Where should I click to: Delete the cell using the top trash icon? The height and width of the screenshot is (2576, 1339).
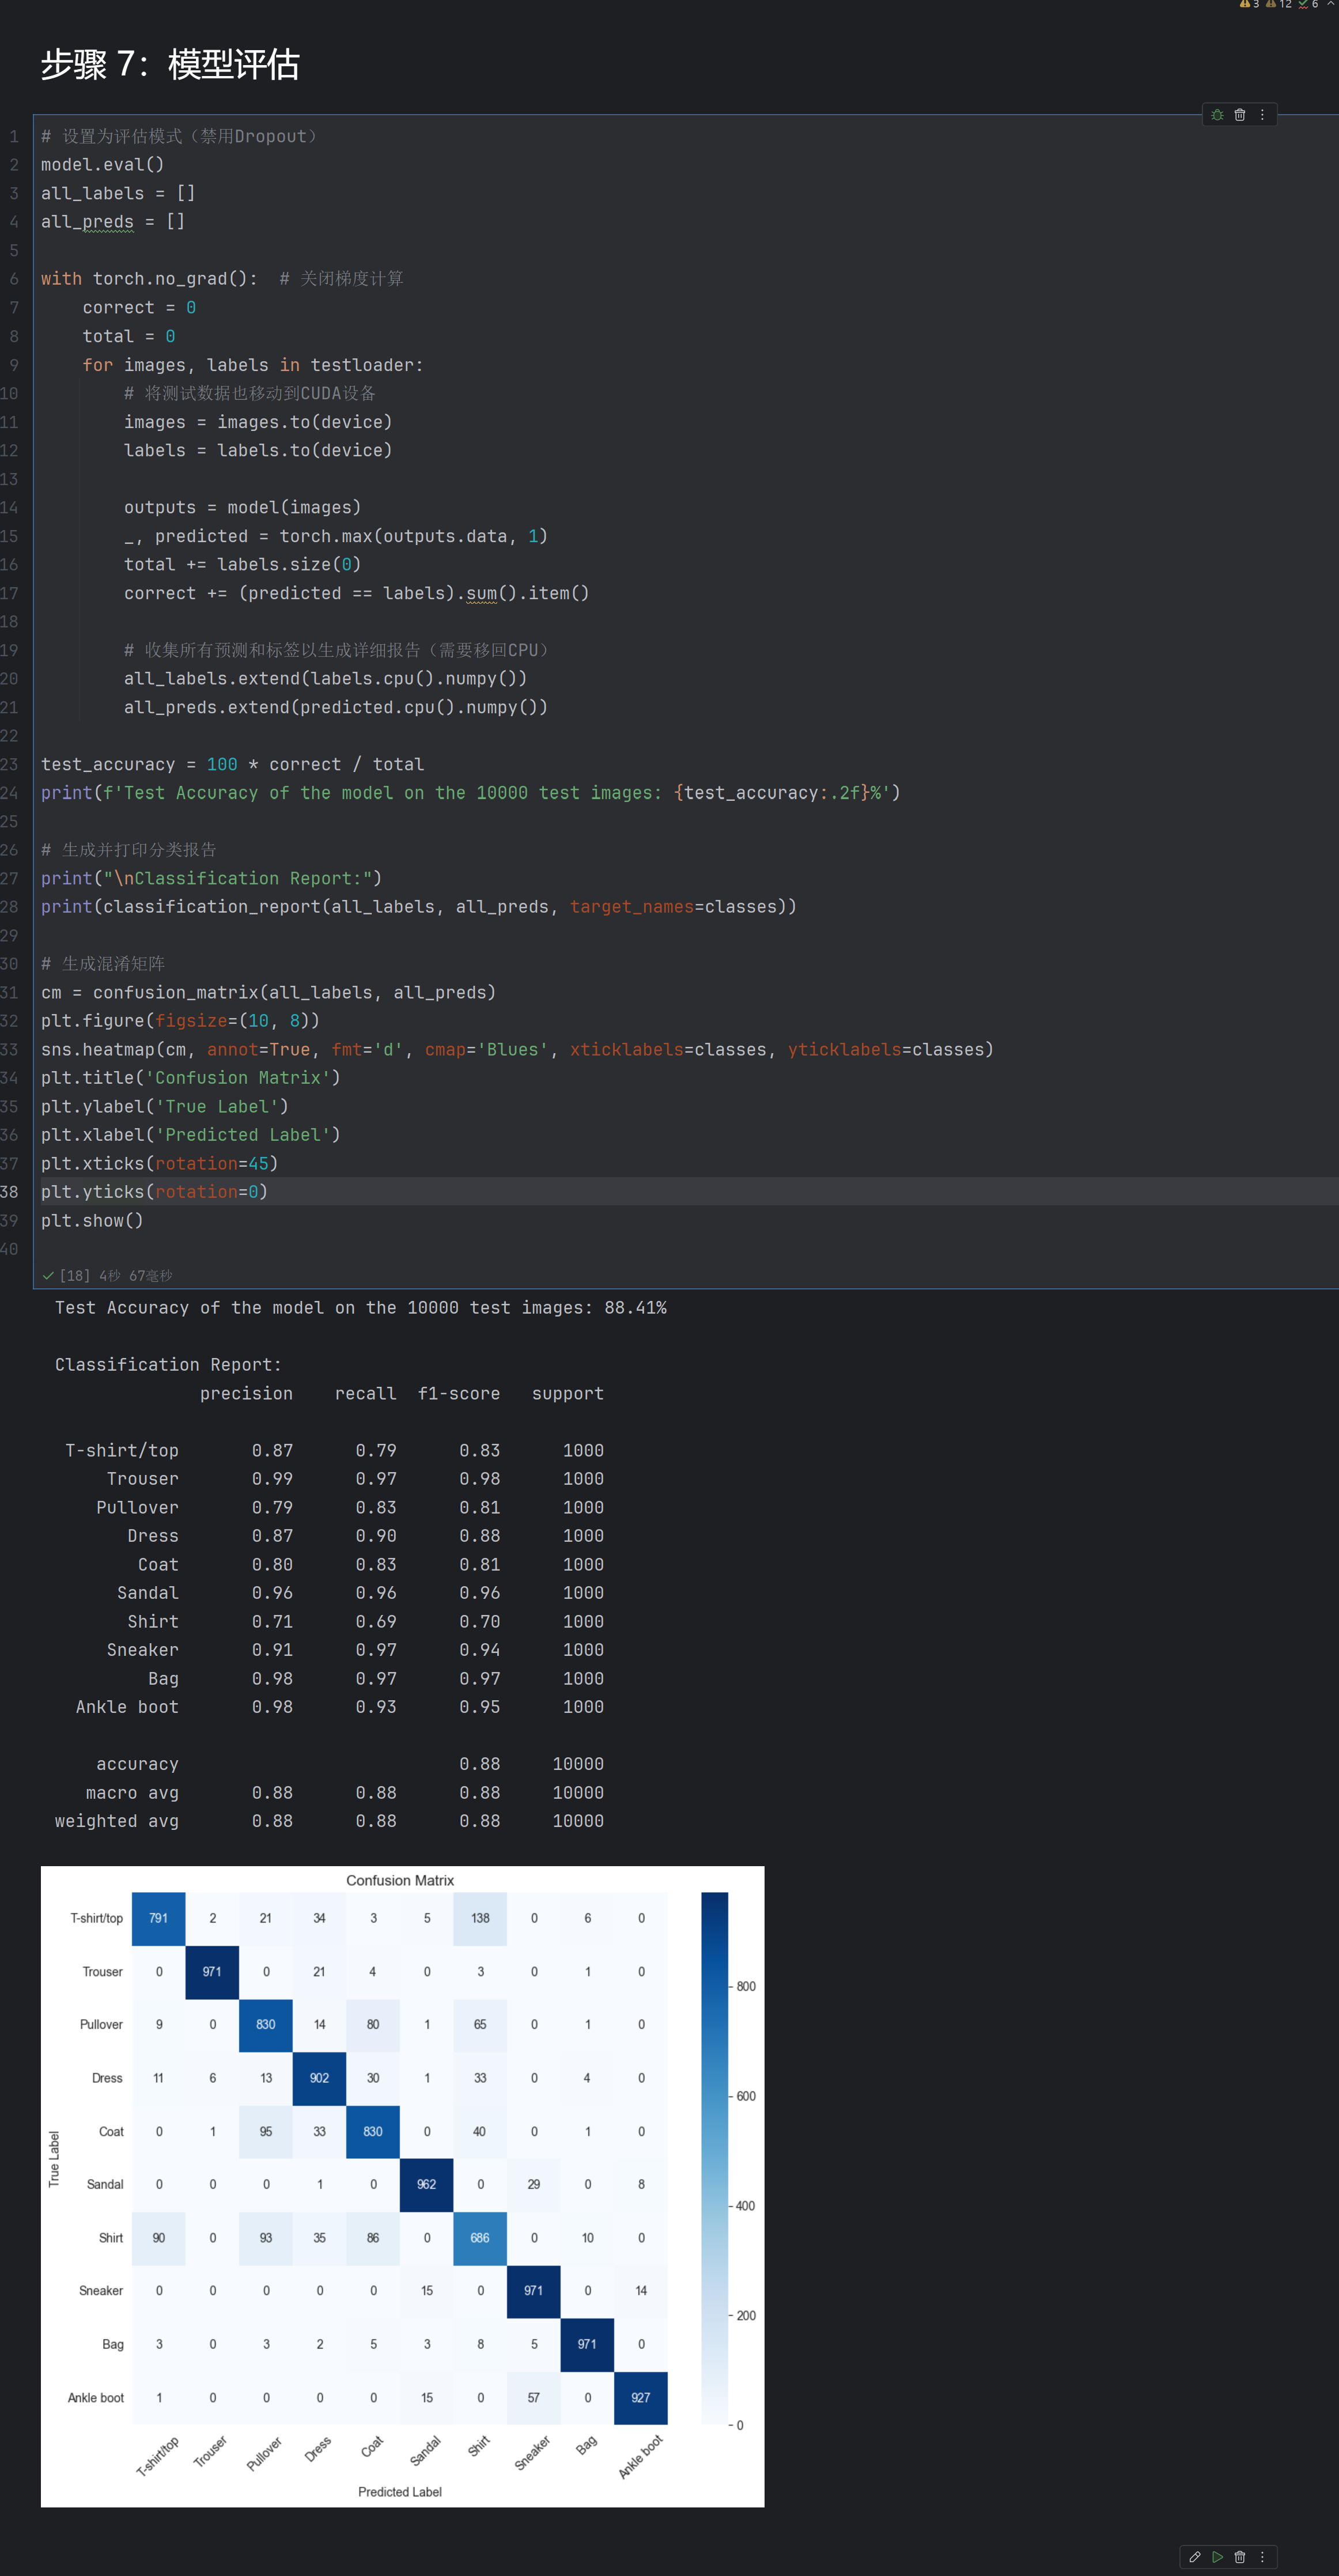point(1239,114)
